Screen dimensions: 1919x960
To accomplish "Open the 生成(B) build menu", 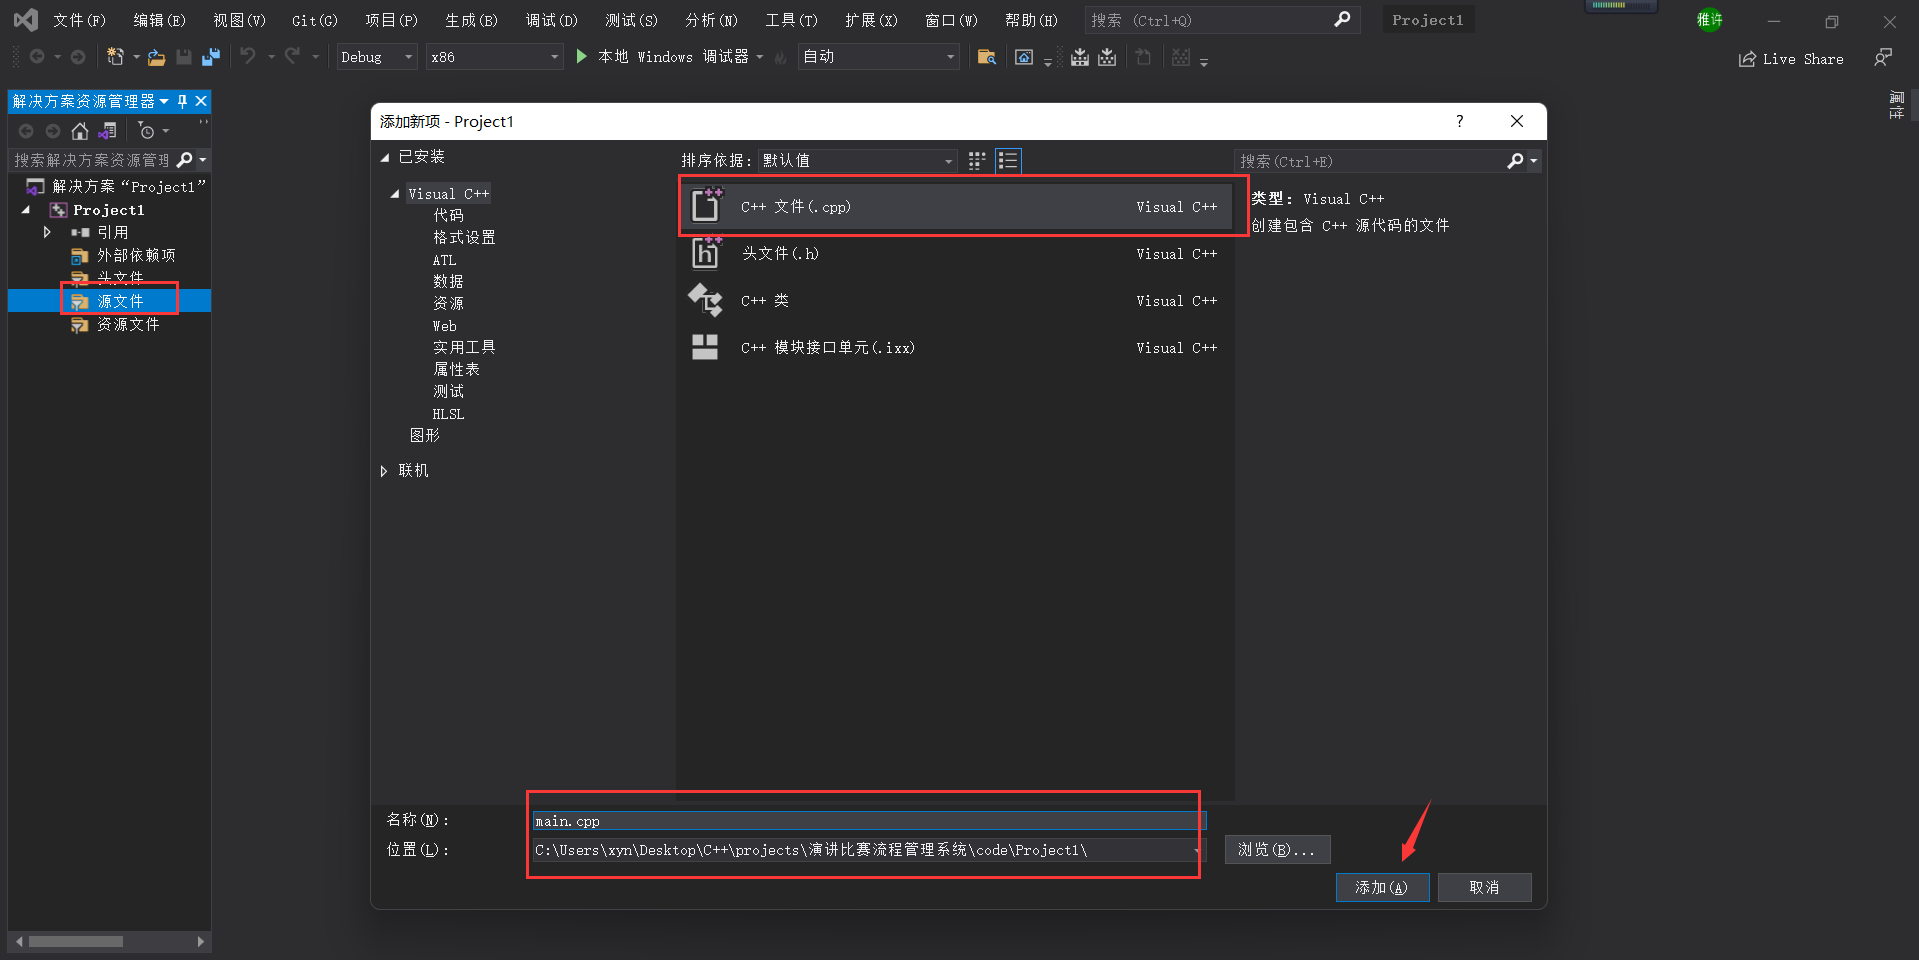I will pos(471,20).
